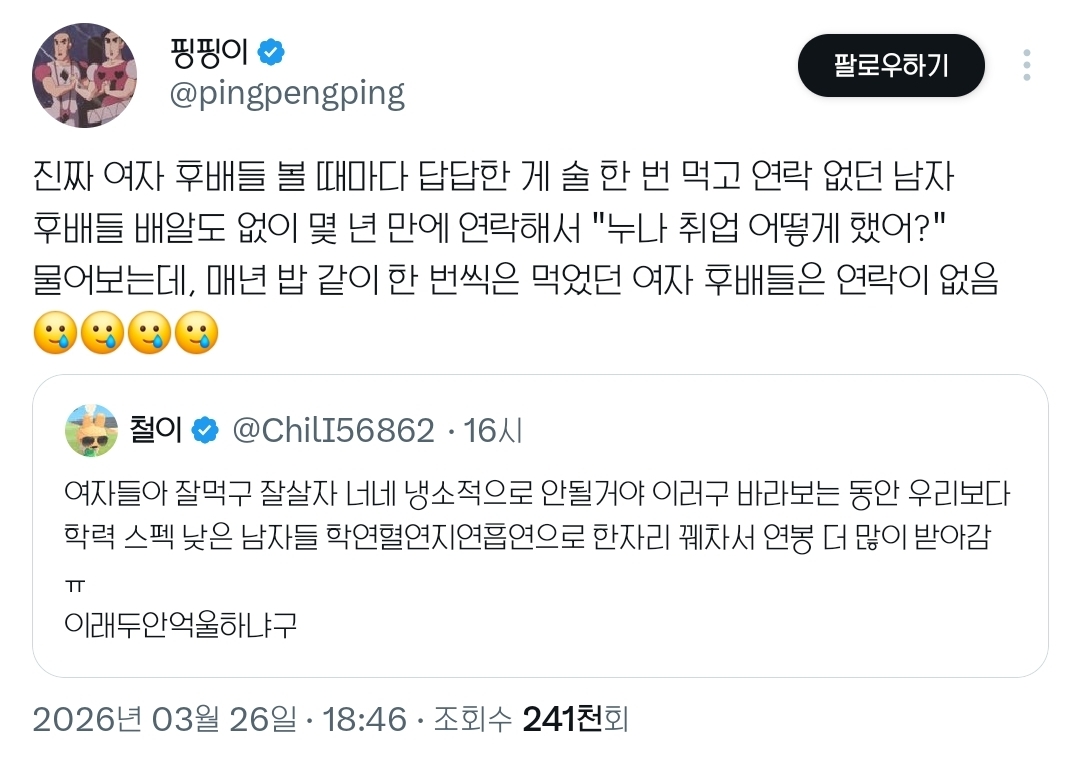Click the verified badge beside 핑핑이
Image resolution: width=1080 pixels, height=768 pixels.
(x=271, y=52)
